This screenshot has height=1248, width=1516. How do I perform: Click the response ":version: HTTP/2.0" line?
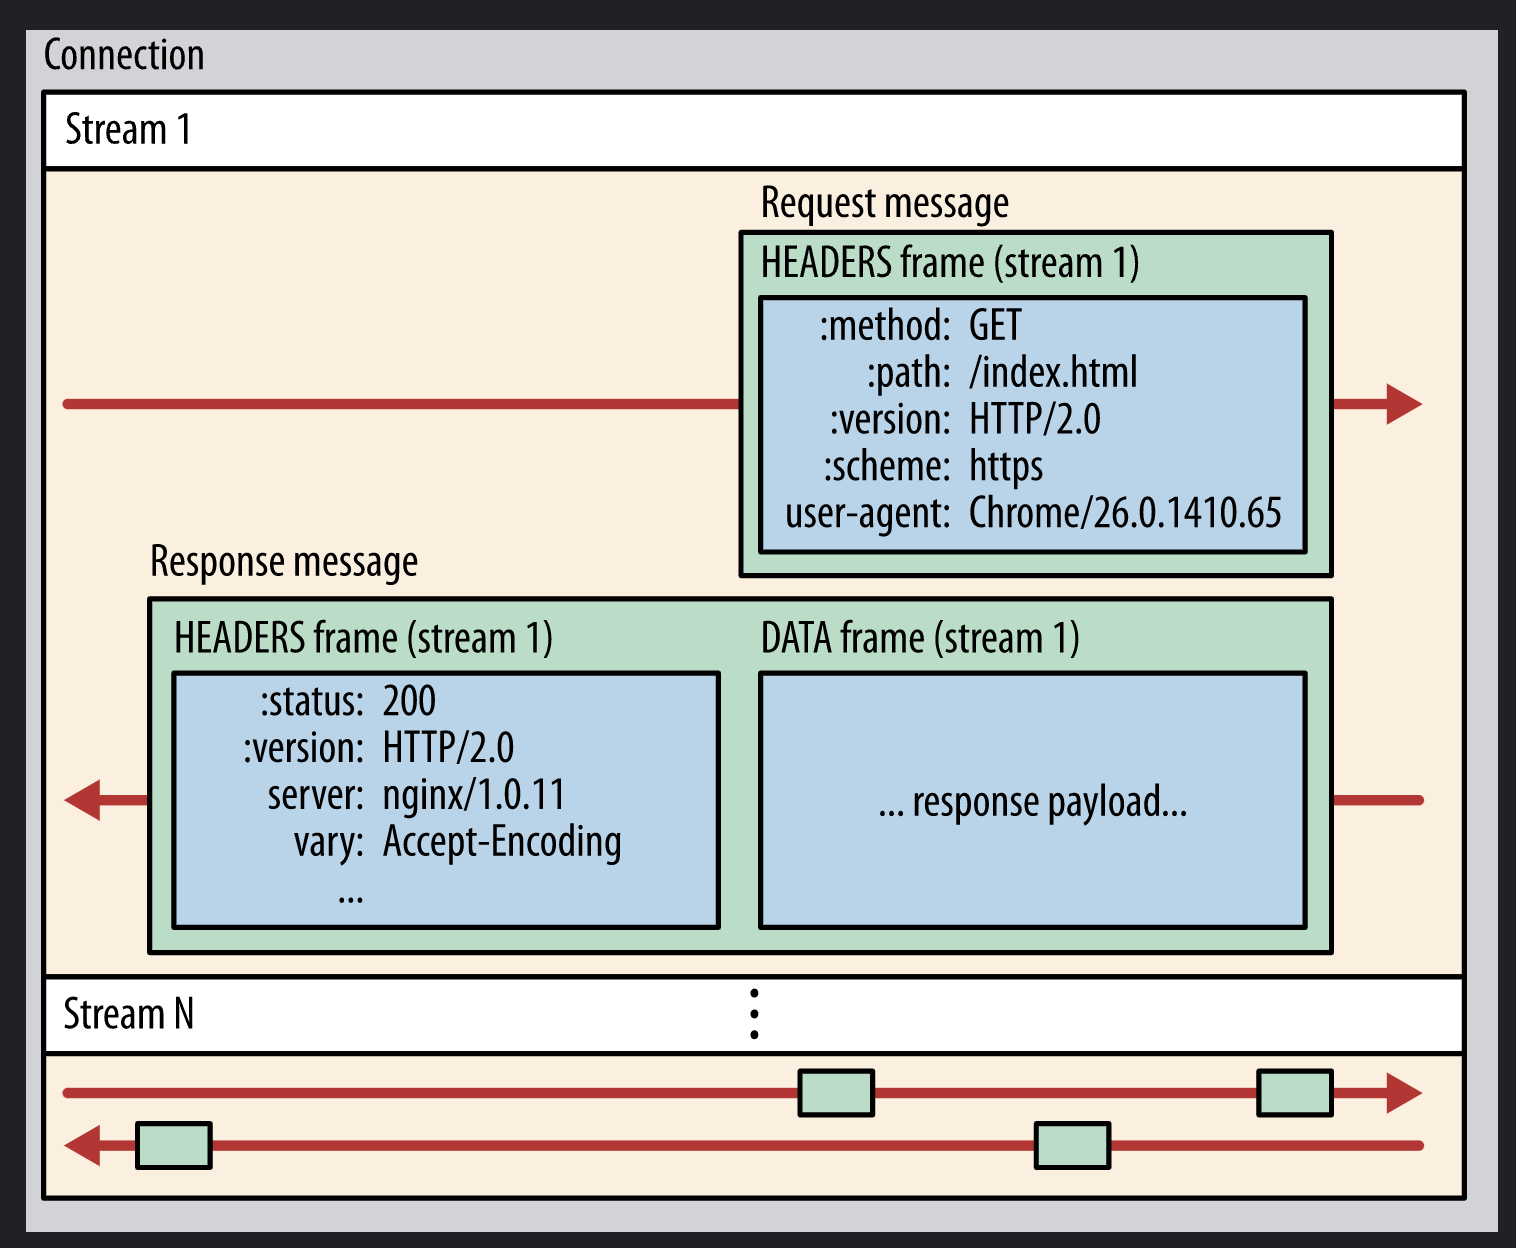click(378, 748)
